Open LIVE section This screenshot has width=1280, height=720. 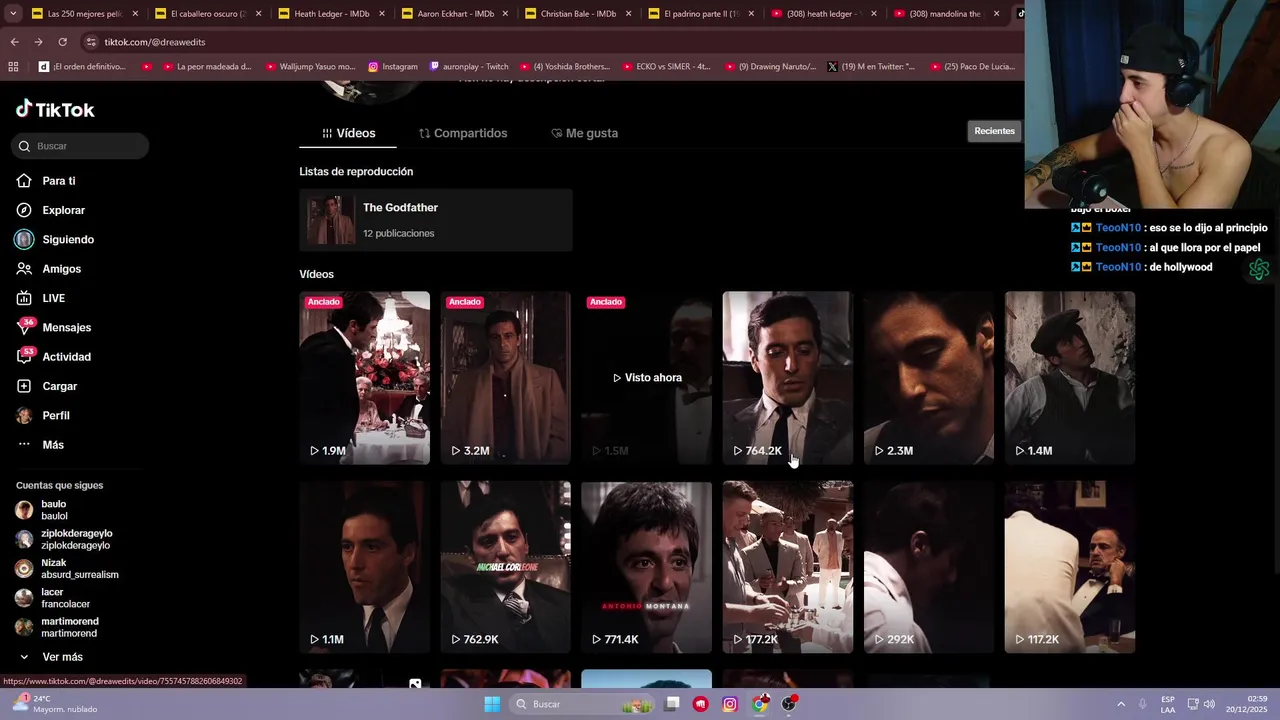53,298
